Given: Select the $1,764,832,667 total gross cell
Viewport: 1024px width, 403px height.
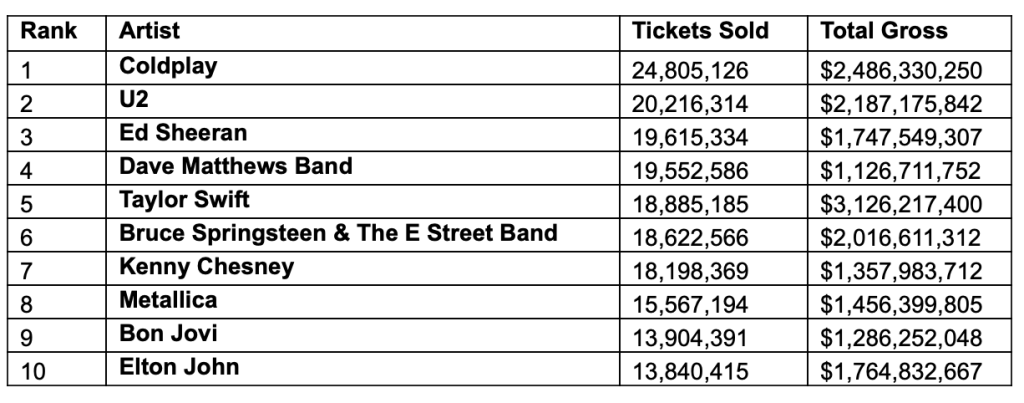Looking at the screenshot, I should 901,372.
